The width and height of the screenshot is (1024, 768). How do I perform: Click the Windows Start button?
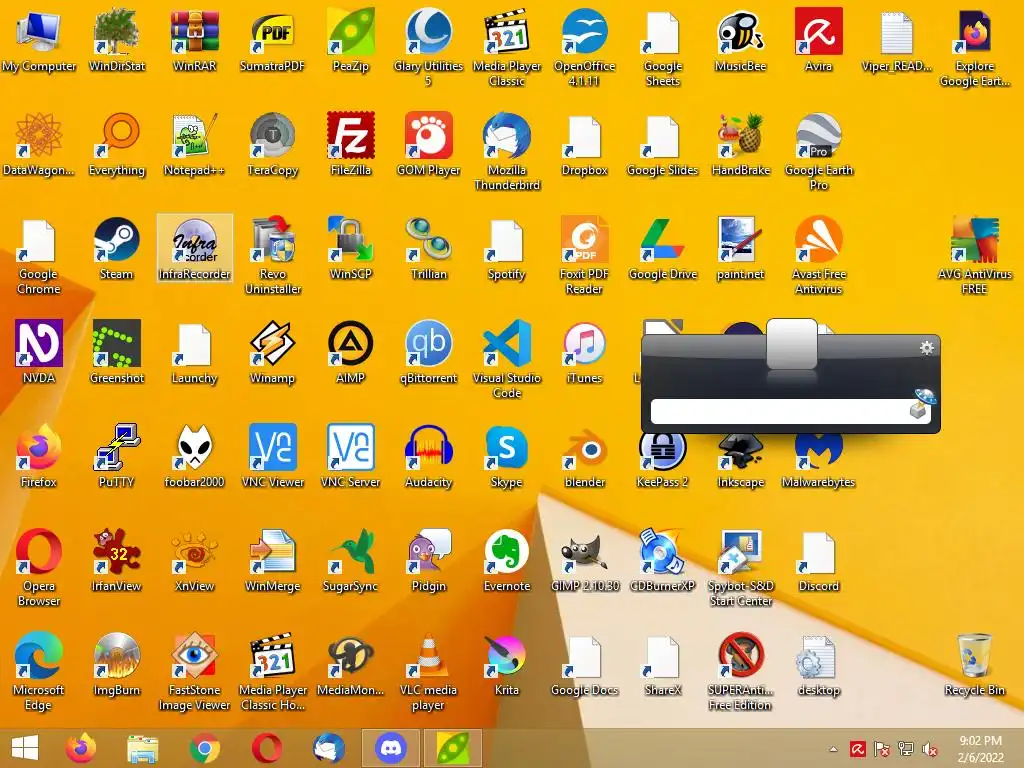[25, 748]
